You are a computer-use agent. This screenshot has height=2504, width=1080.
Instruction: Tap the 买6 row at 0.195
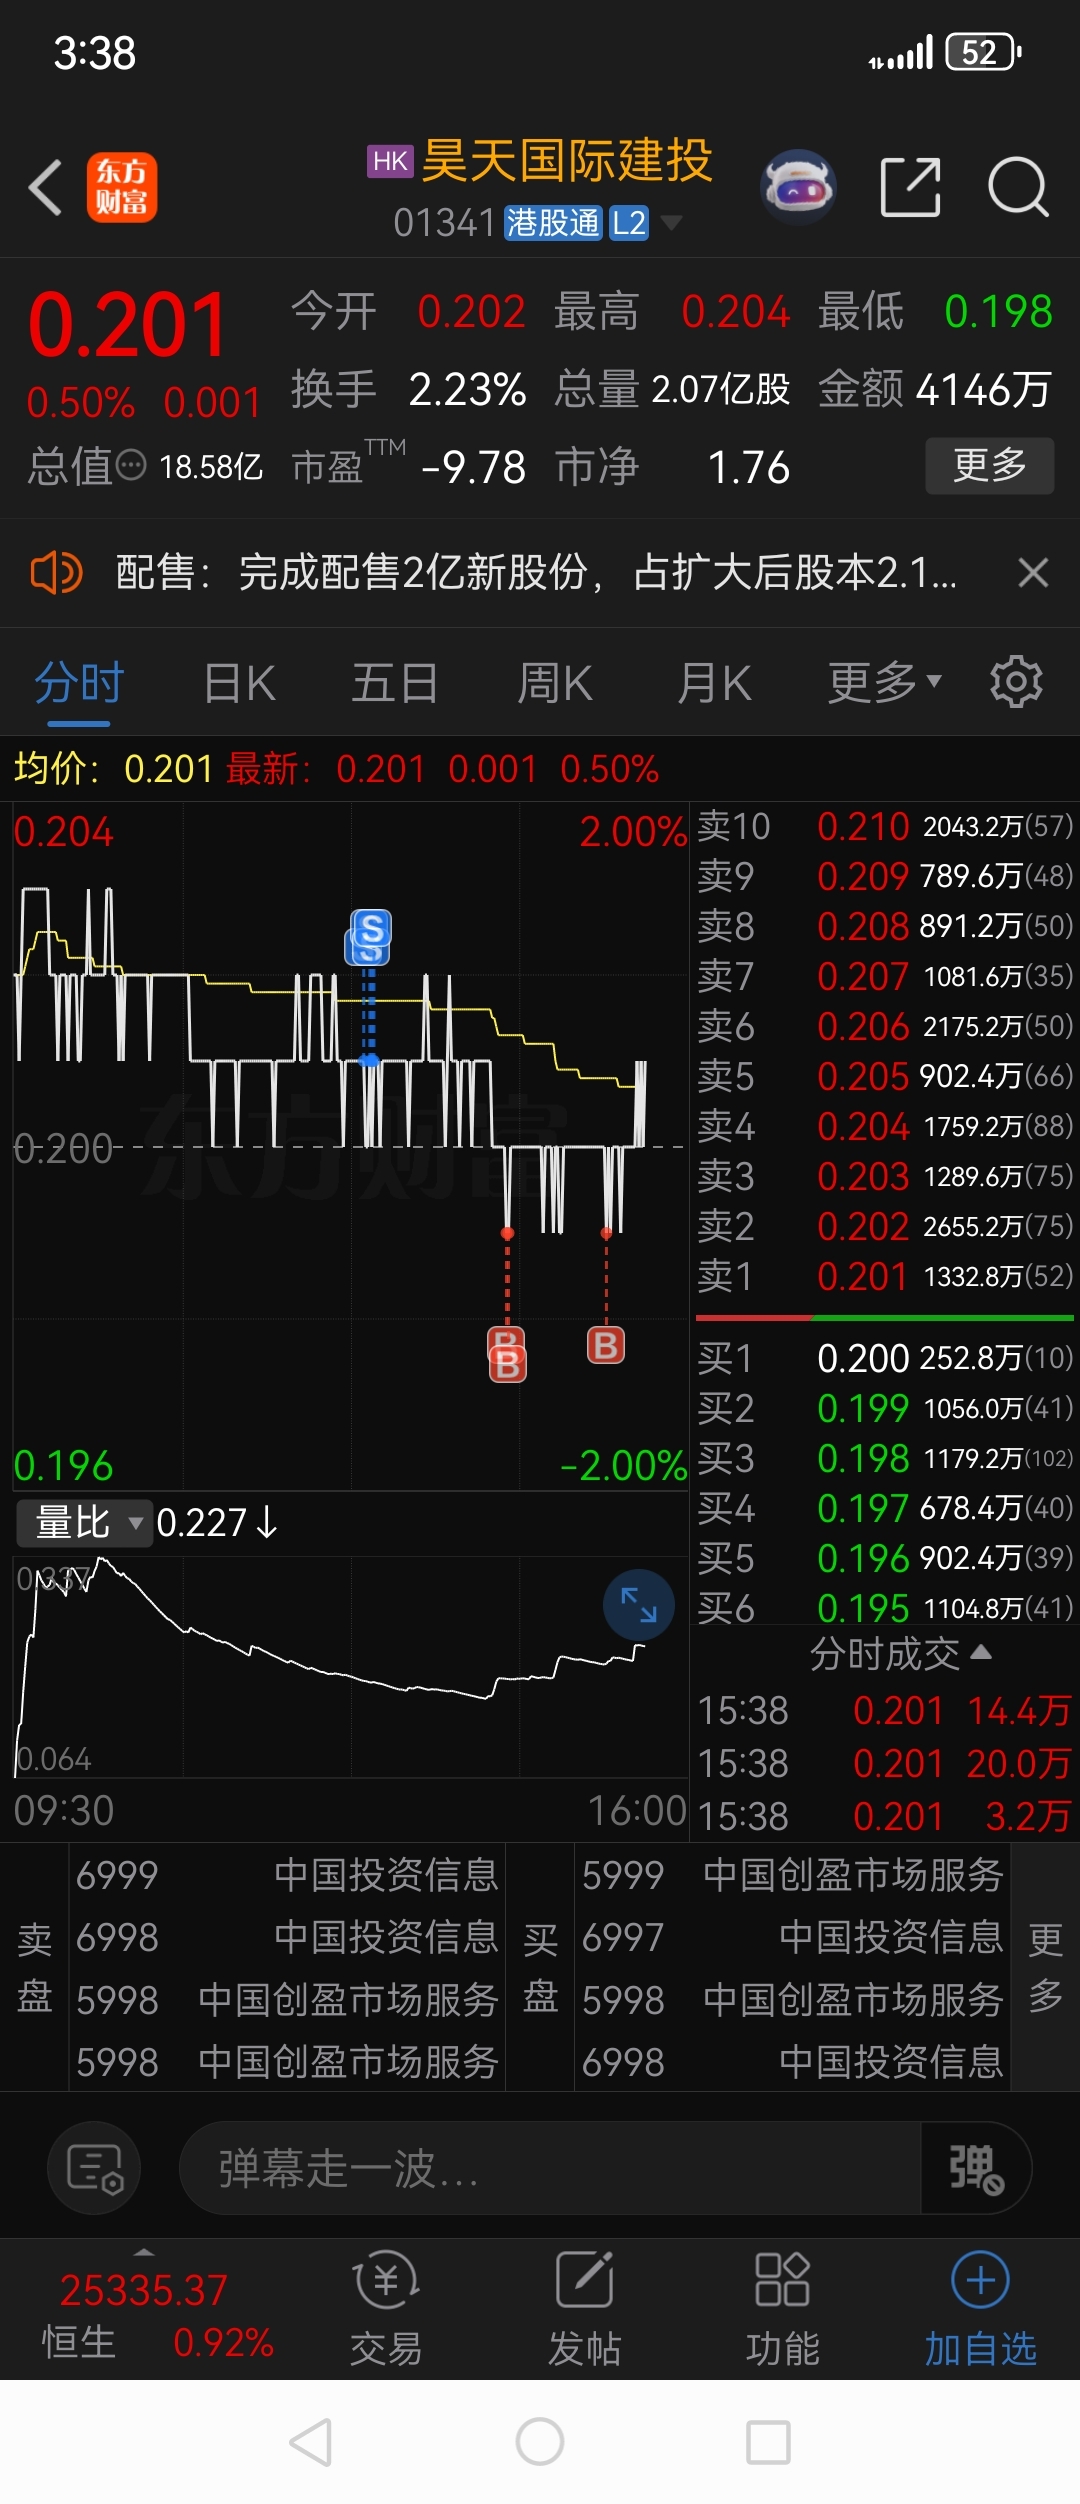pyautogui.click(x=885, y=1608)
